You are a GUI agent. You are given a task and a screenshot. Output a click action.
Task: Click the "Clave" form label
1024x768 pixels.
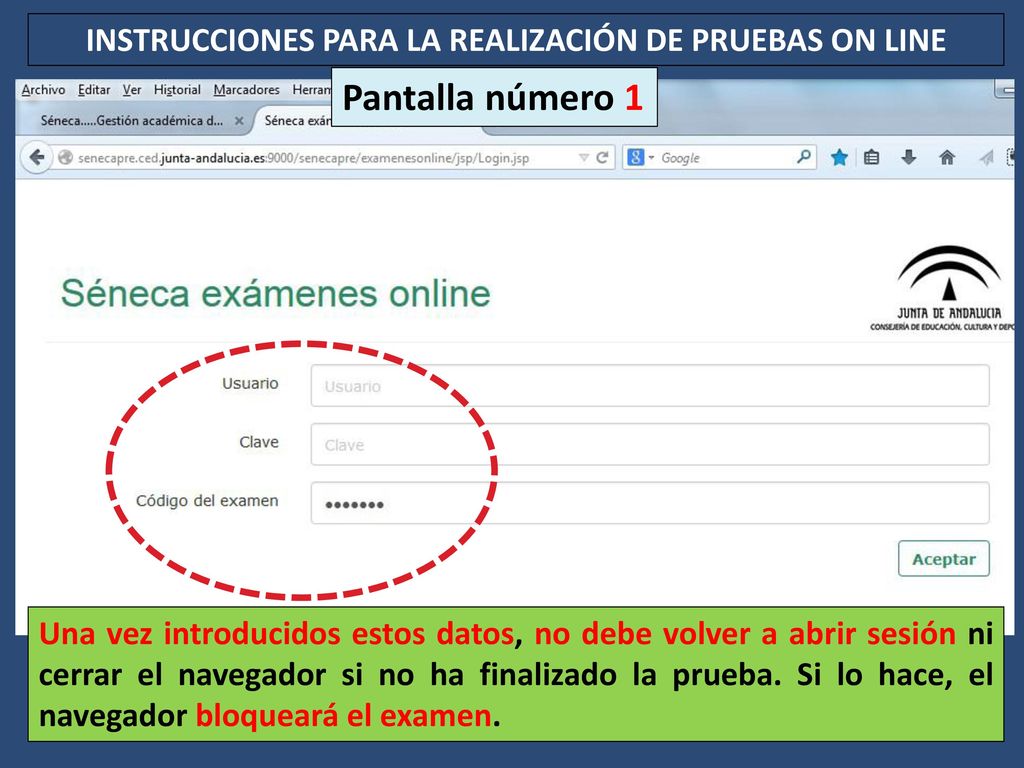[259, 442]
